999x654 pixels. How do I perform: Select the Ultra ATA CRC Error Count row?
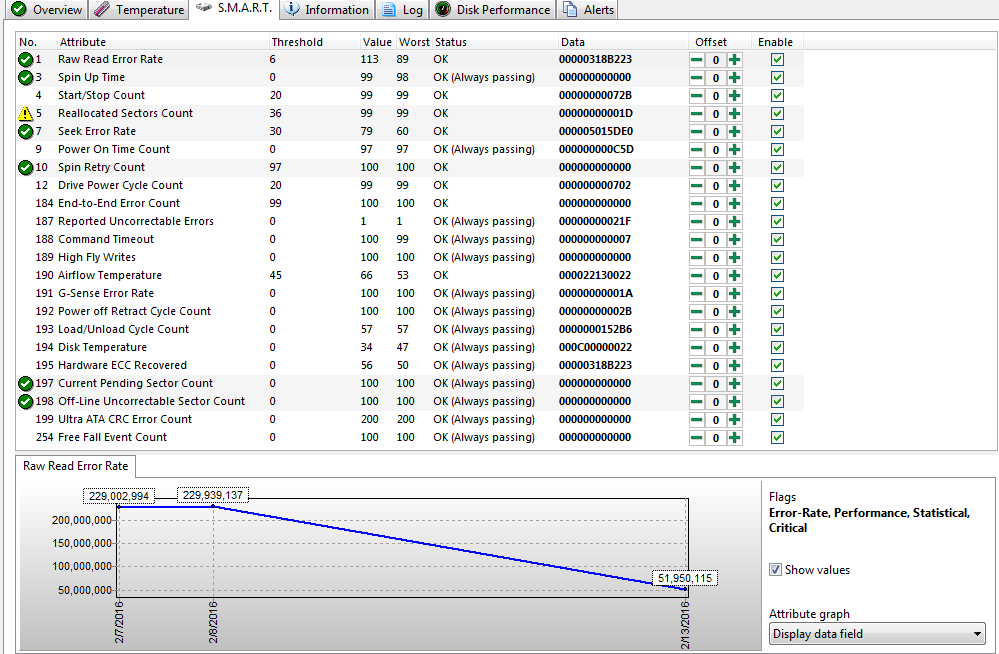(x=410, y=419)
